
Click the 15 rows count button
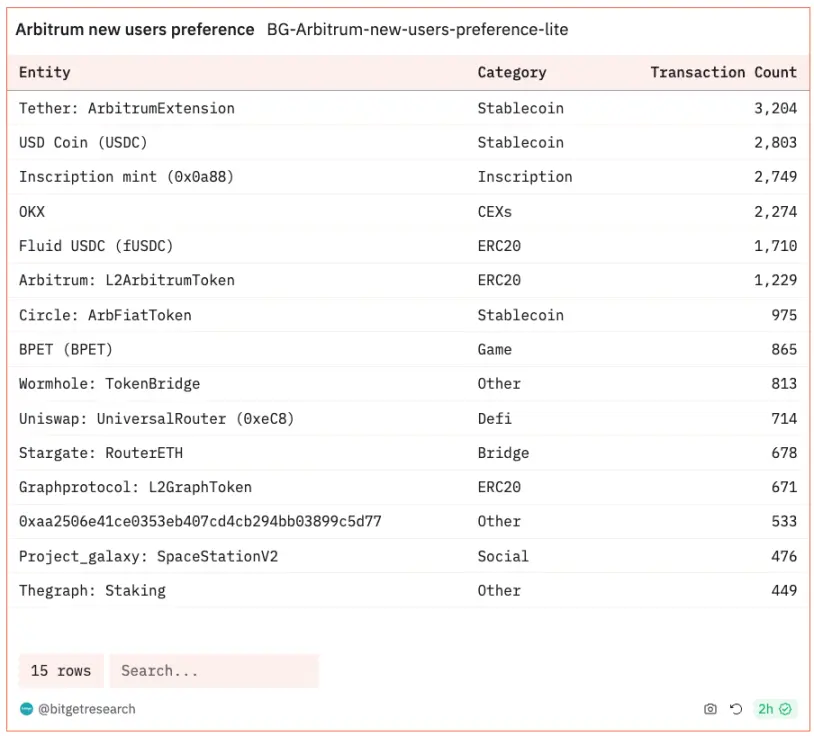click(61, 671)
